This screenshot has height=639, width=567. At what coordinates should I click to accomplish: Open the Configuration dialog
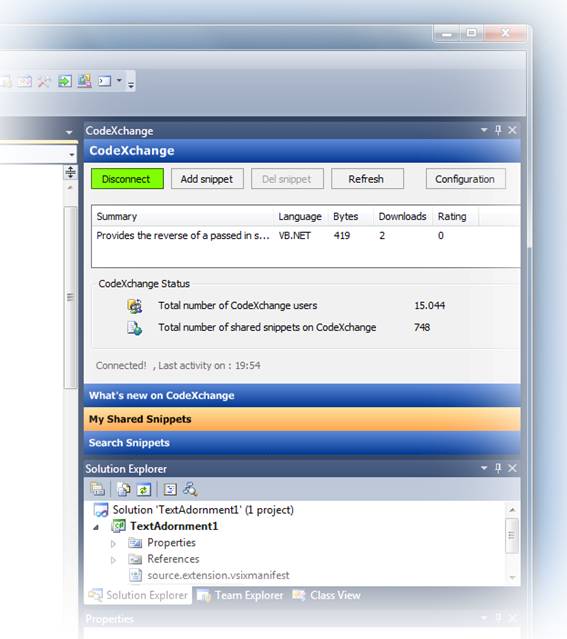tap(466, 179)
